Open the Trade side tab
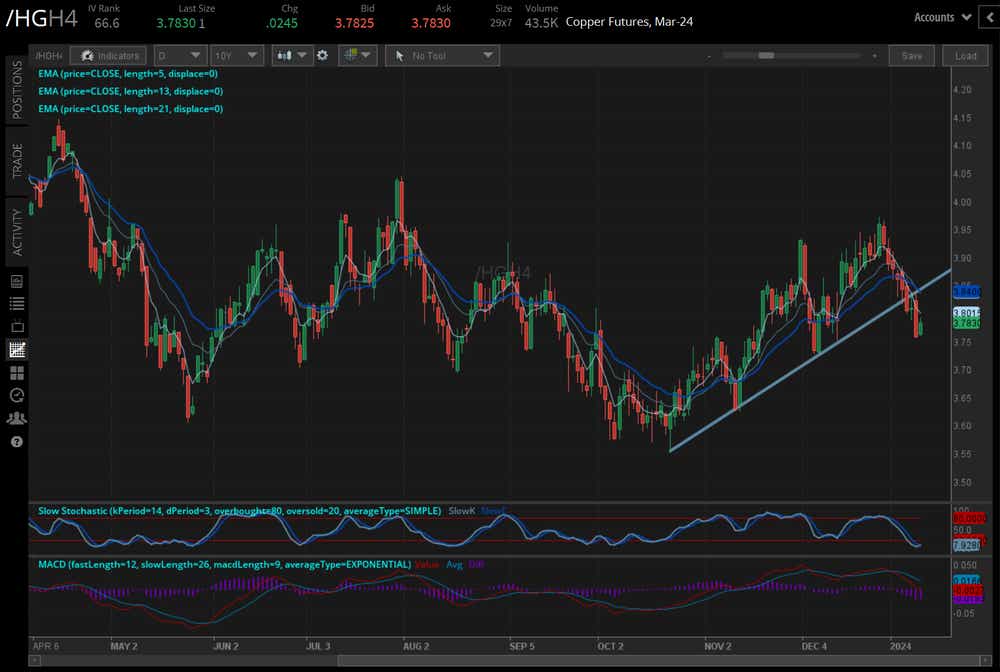Screen dimensions: 1000x672 (x=17, y=160)
